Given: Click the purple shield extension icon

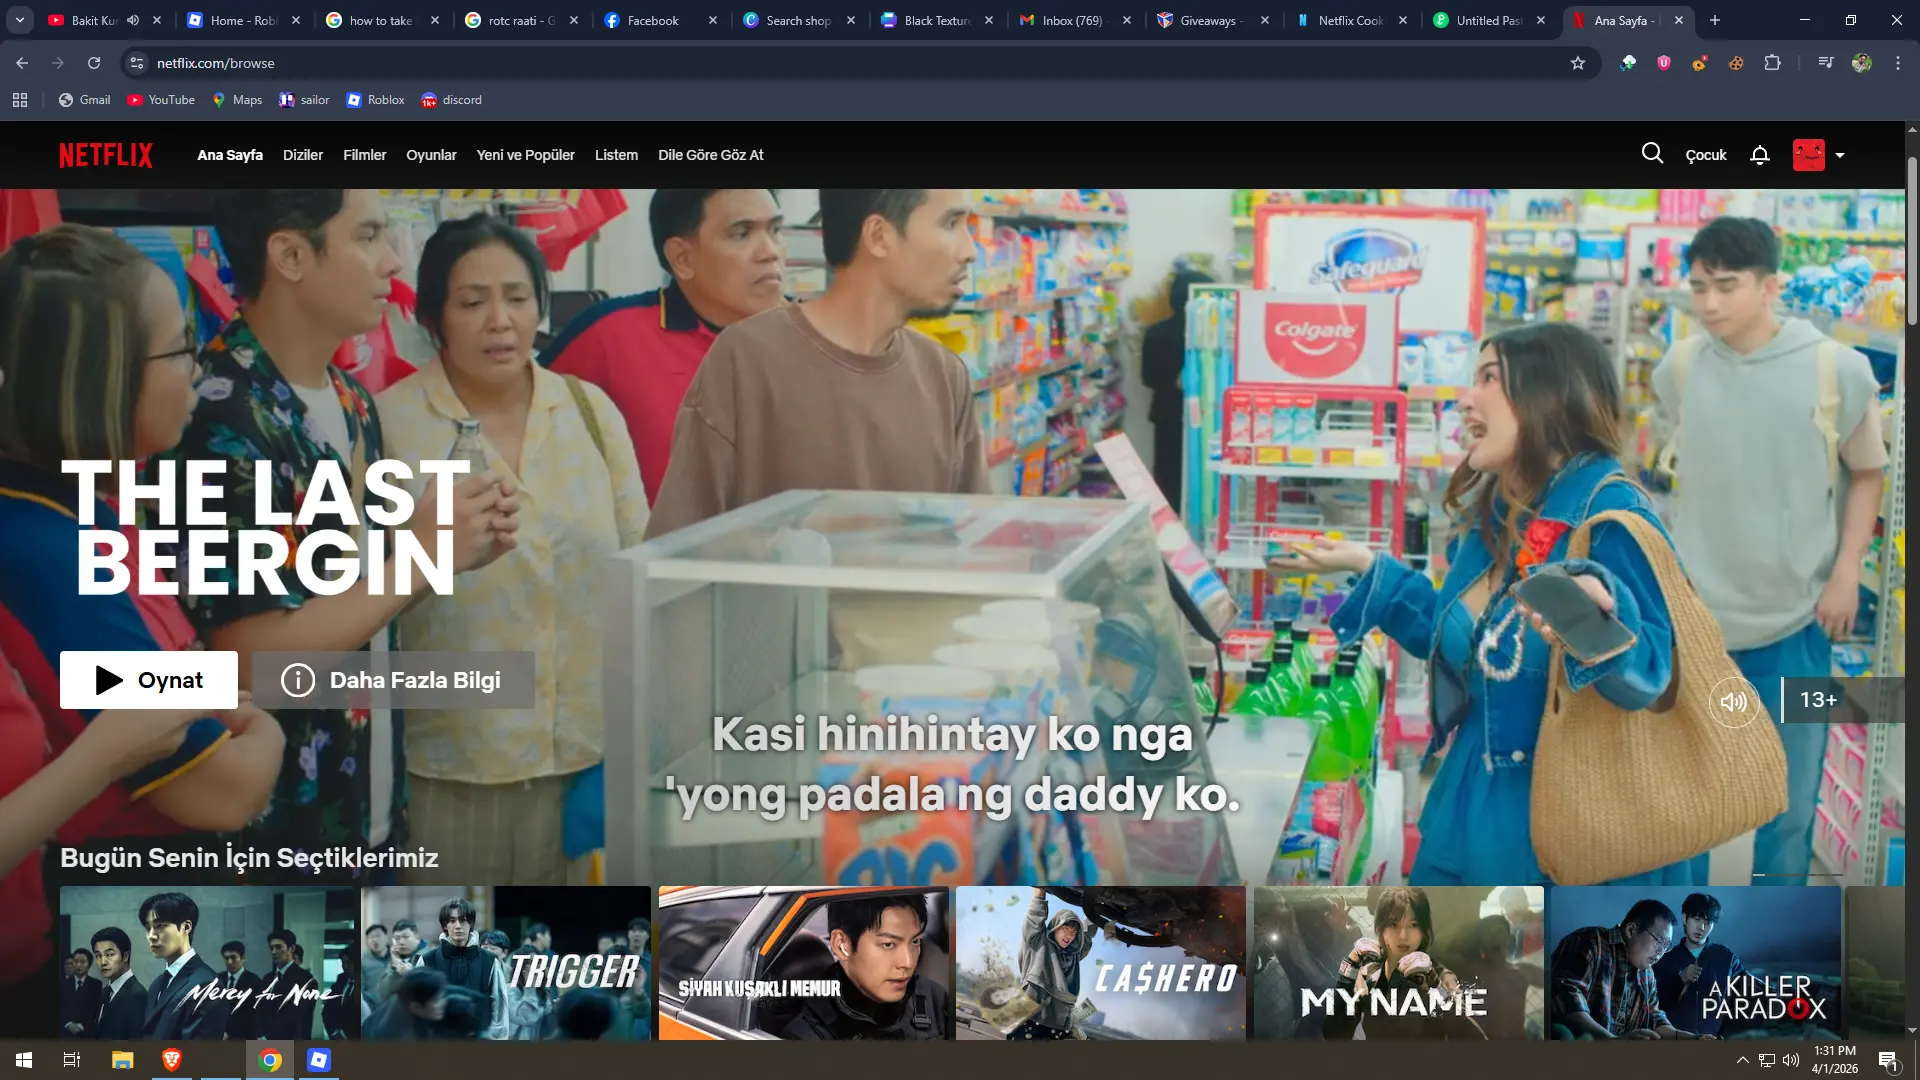Looking at the screenshot, I should pyautogui.click(x=1664, y=63).
